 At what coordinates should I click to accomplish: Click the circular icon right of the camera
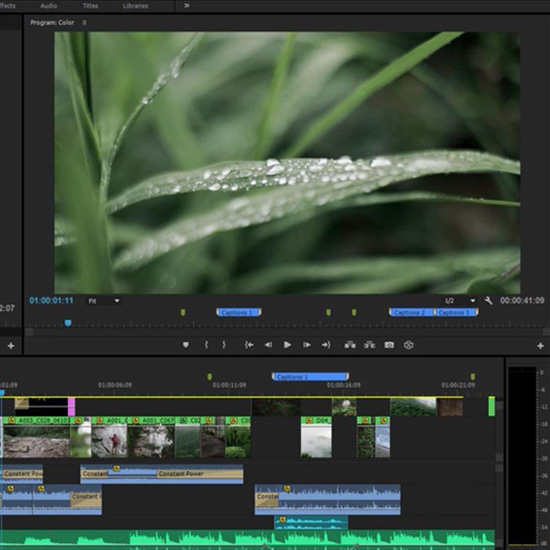409,345
